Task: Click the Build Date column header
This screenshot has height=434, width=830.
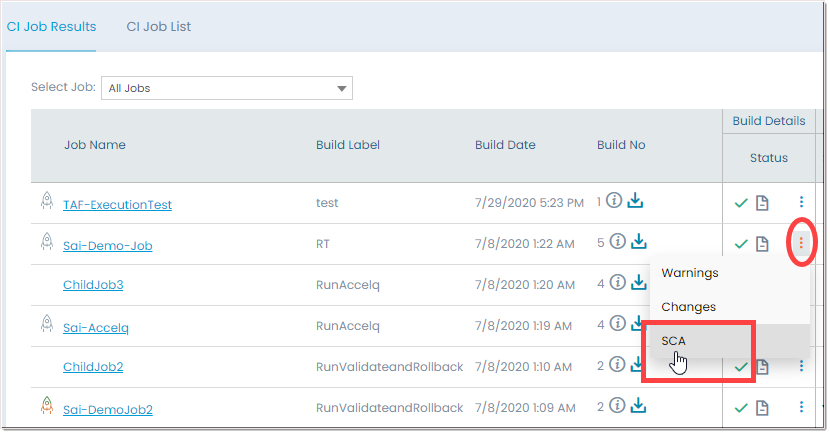Action: pyautogui.click(x=505, y=145)
